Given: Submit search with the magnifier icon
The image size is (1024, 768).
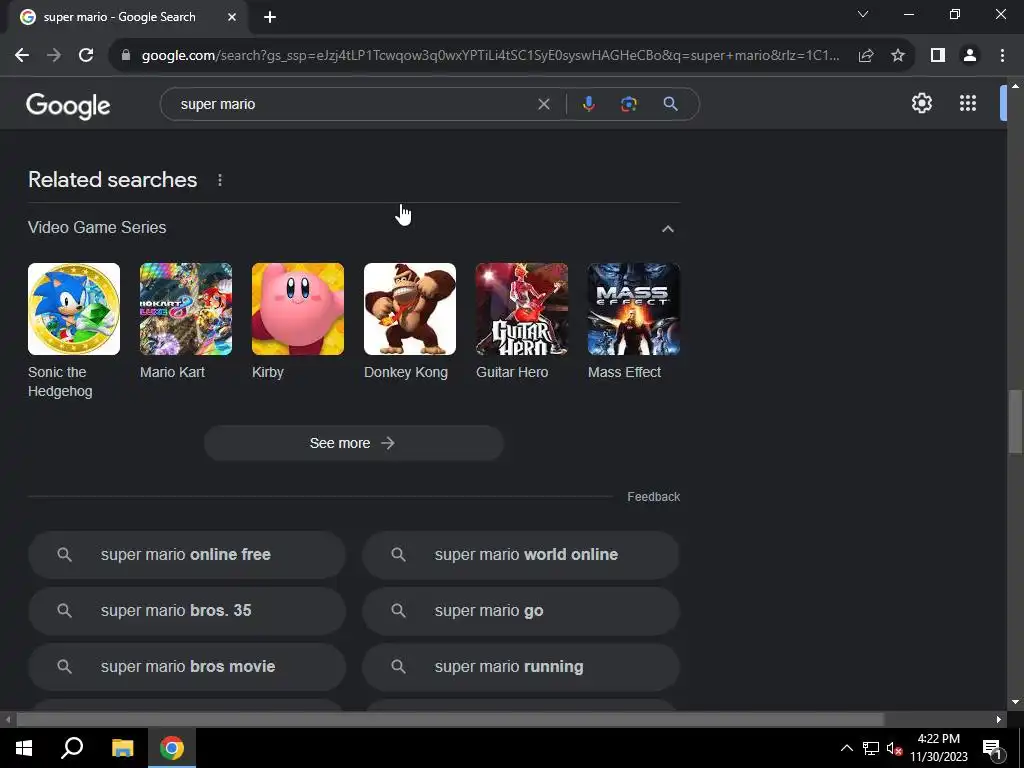Looking at the screenshot, I should (670, 104).
